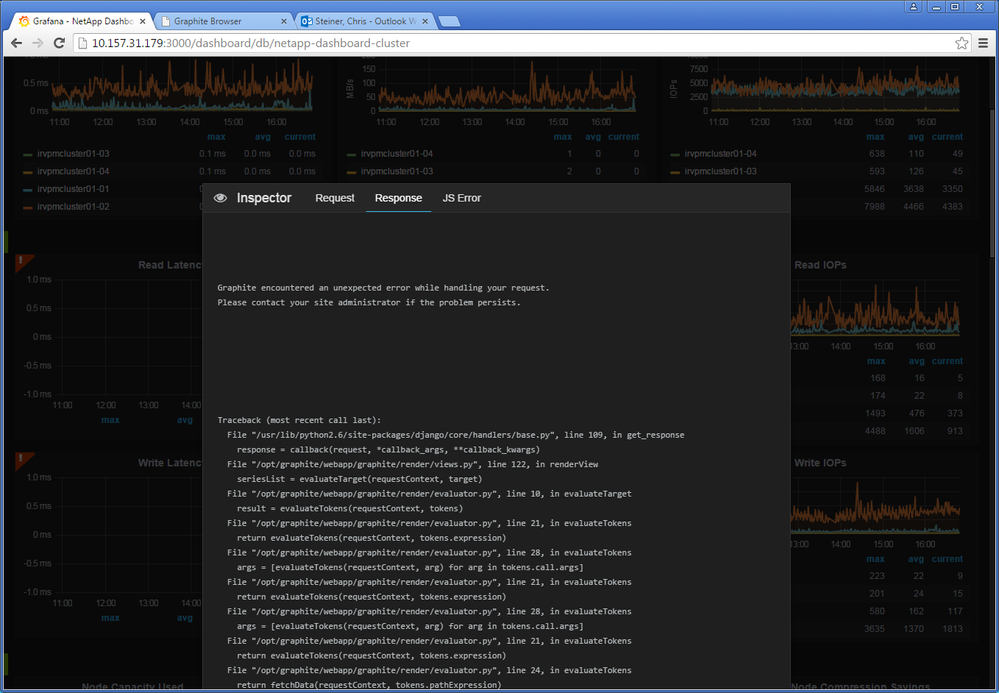Click value 7988 in IOPs legend
The image size is (999, 693).
[x=875, y=207]
